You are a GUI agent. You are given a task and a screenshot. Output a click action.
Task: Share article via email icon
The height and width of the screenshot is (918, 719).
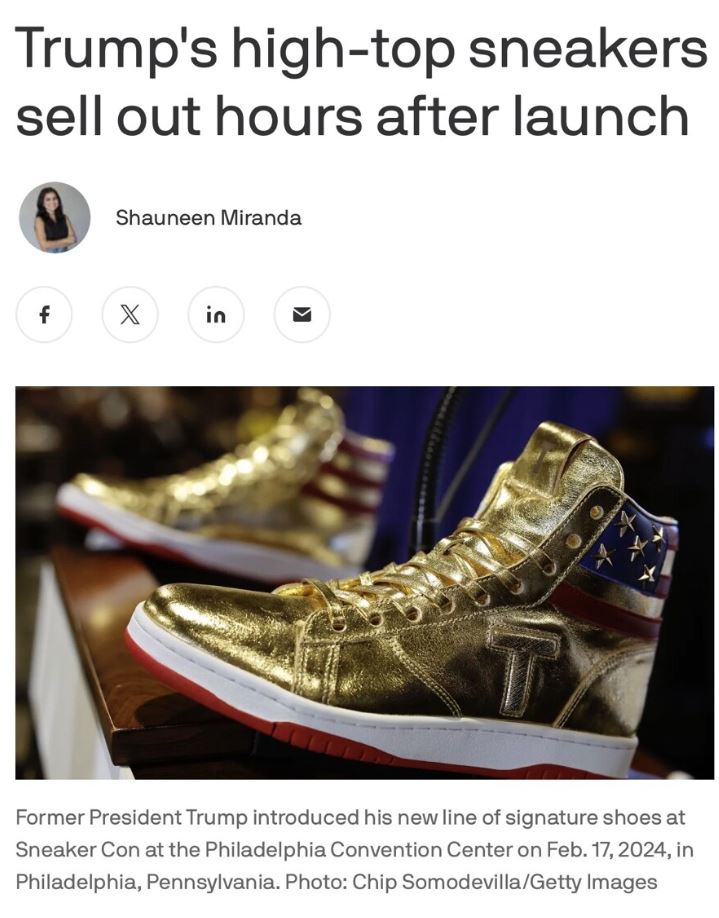(x=302, y=314)
